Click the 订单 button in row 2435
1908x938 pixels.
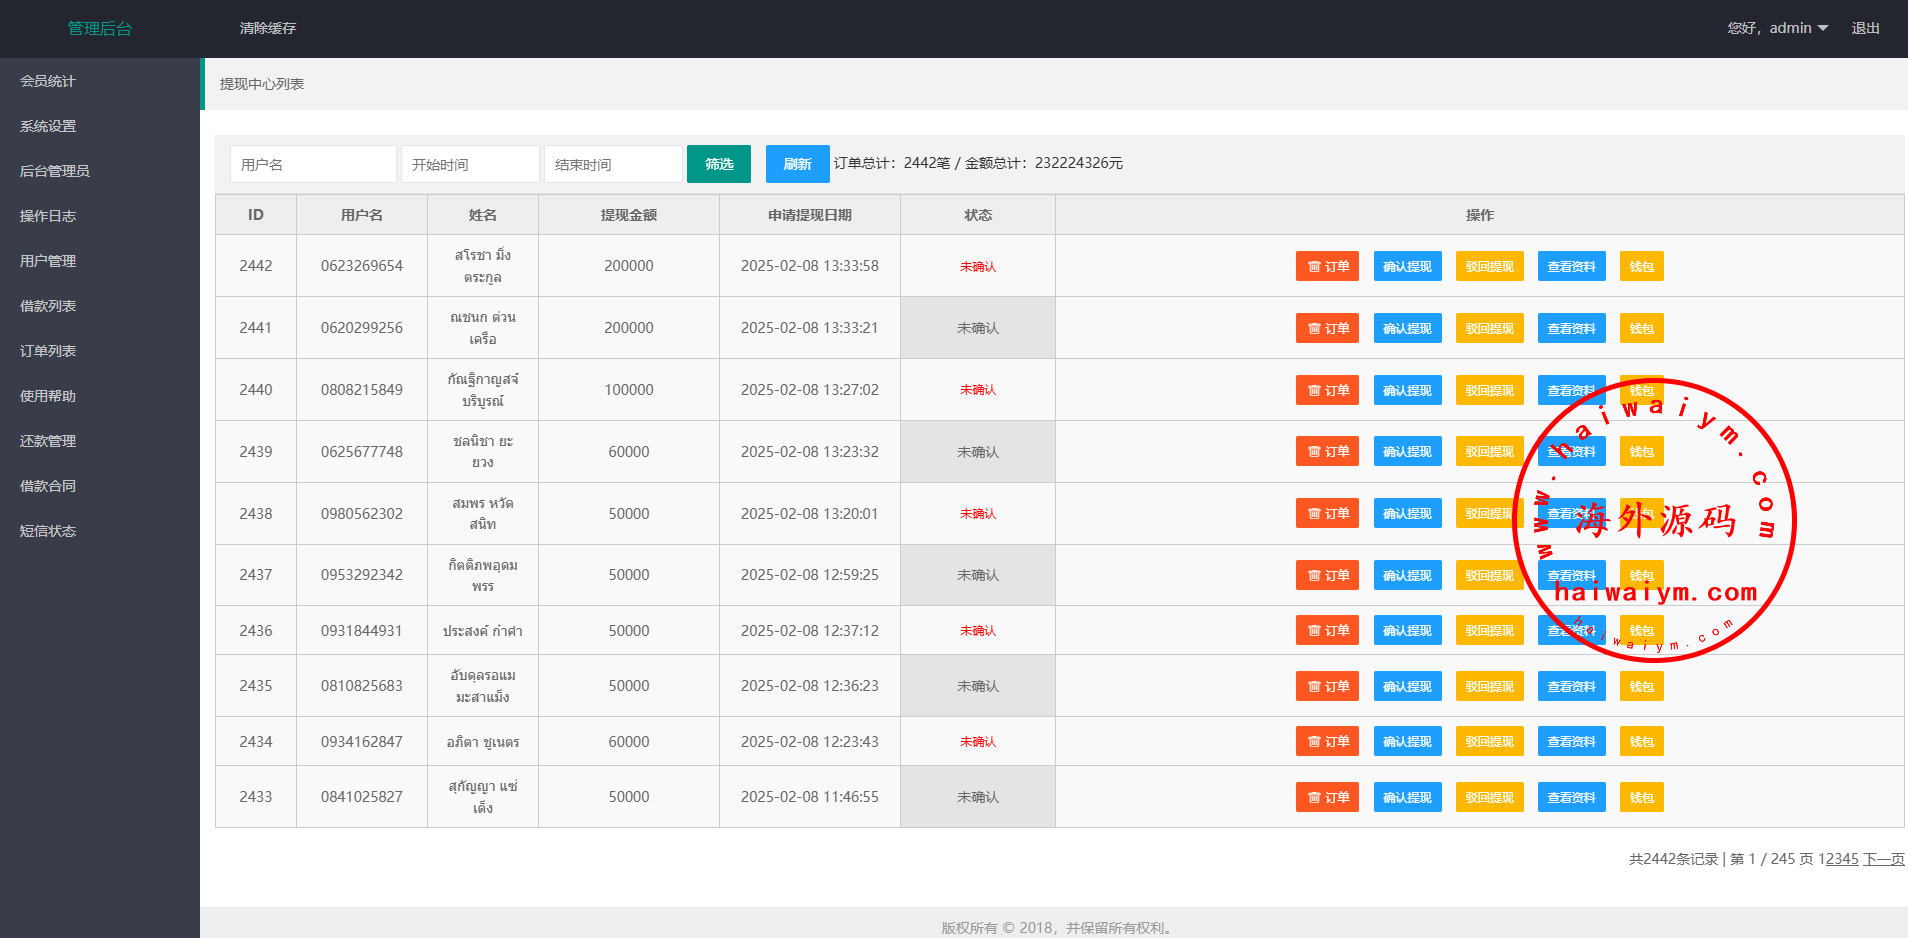(1327, 687)
